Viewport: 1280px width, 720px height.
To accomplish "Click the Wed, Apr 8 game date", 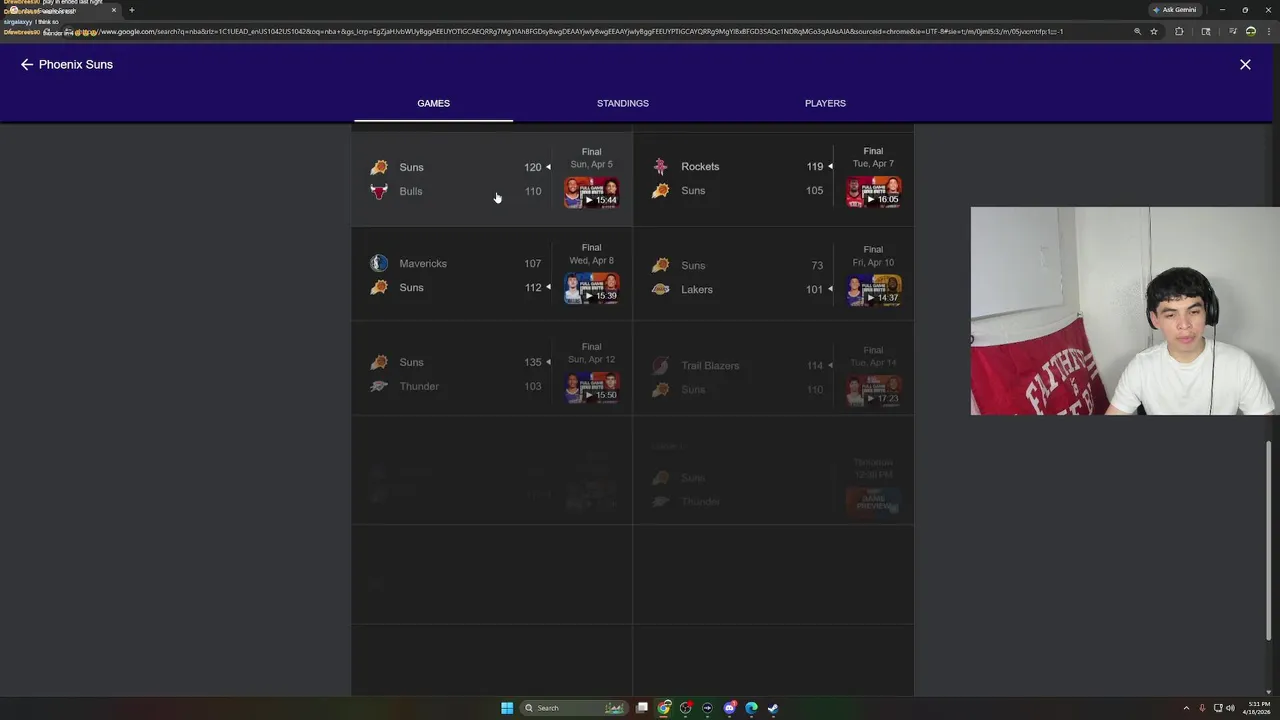I will tap(592, 261).
